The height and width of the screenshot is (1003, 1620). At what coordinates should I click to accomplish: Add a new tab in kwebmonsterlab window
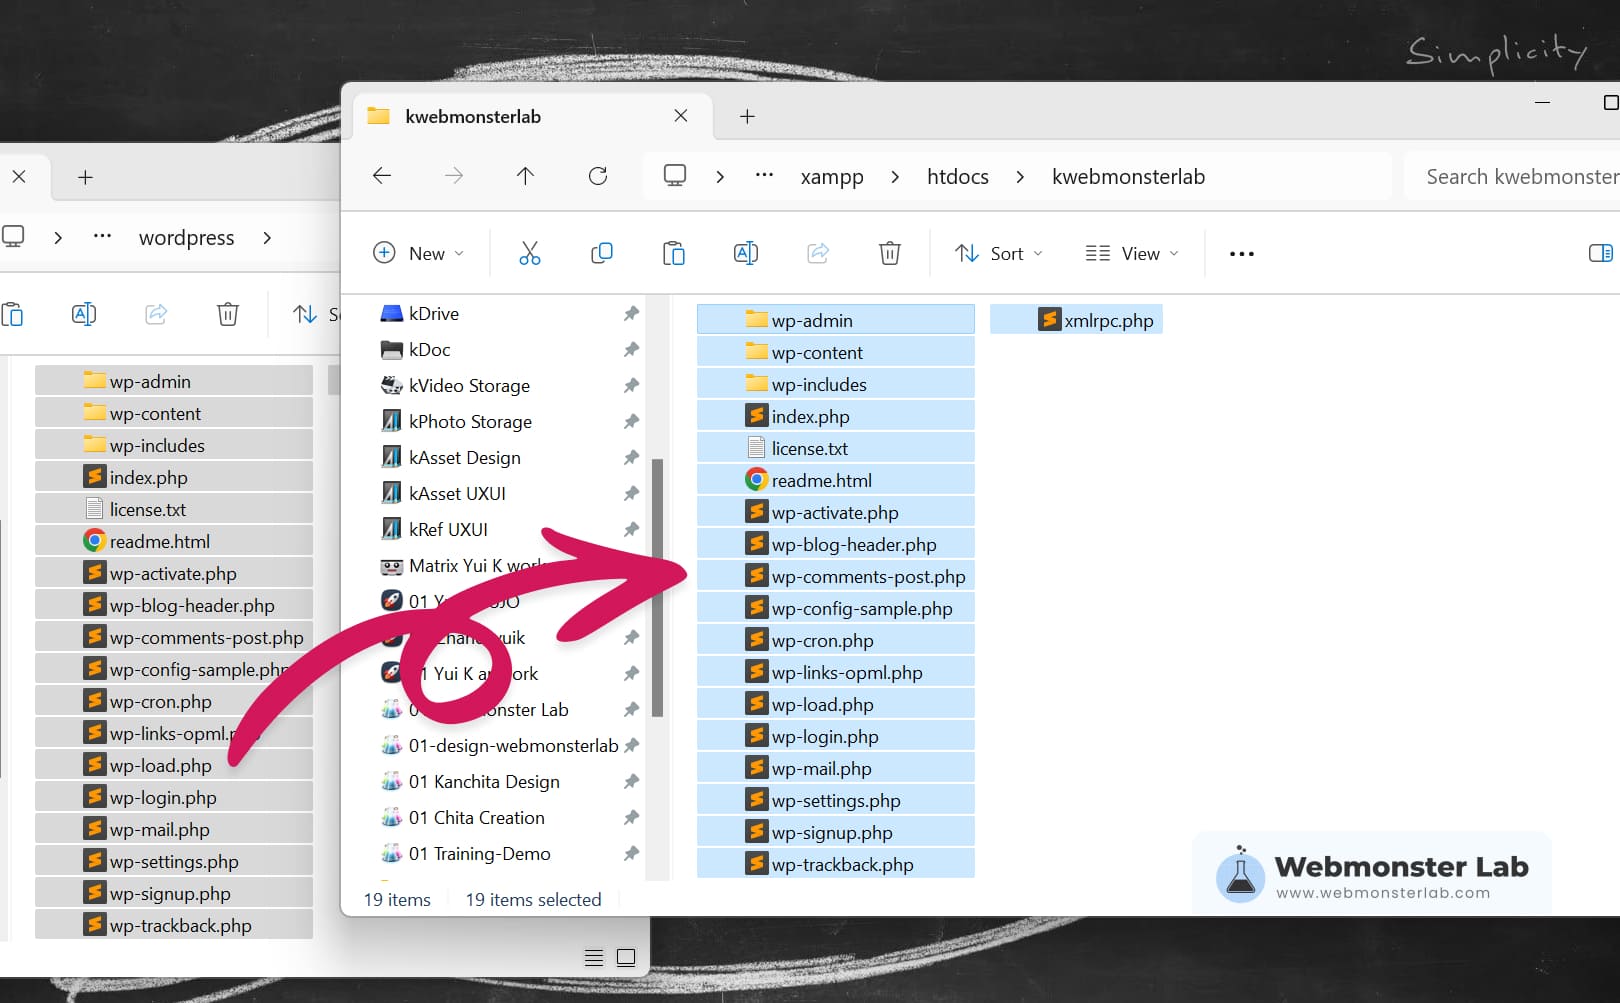tap(747, 117)
